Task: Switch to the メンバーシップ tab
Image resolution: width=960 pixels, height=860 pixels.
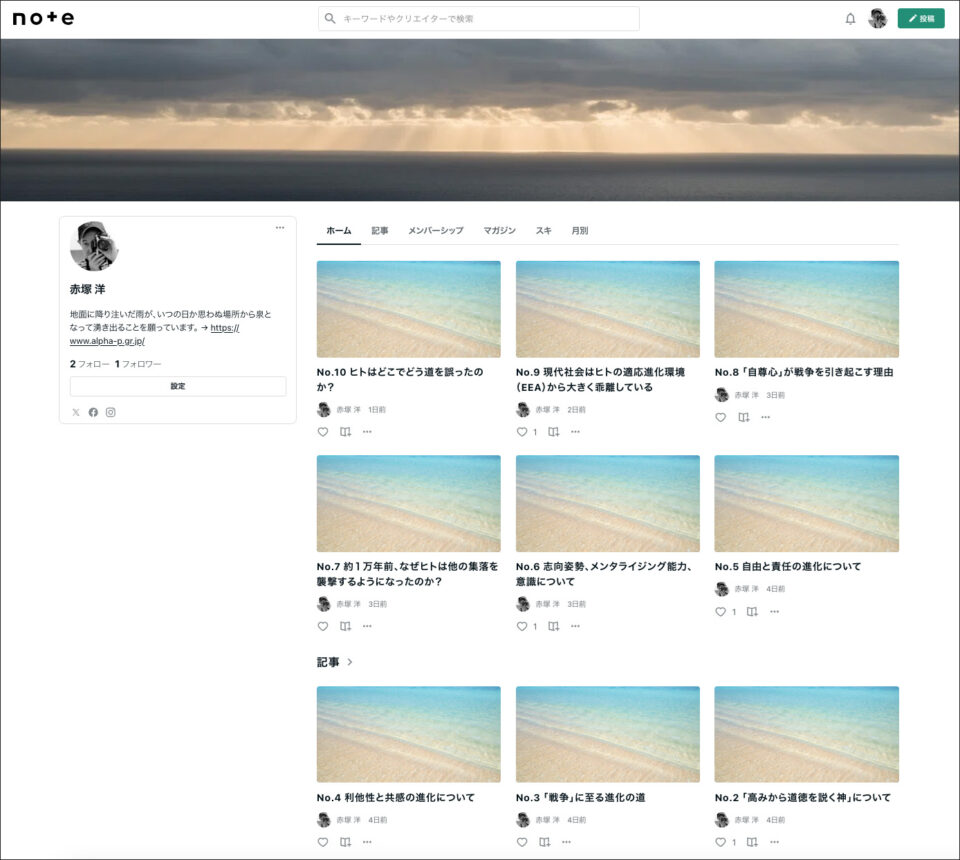Action: [x=435, y=231]
